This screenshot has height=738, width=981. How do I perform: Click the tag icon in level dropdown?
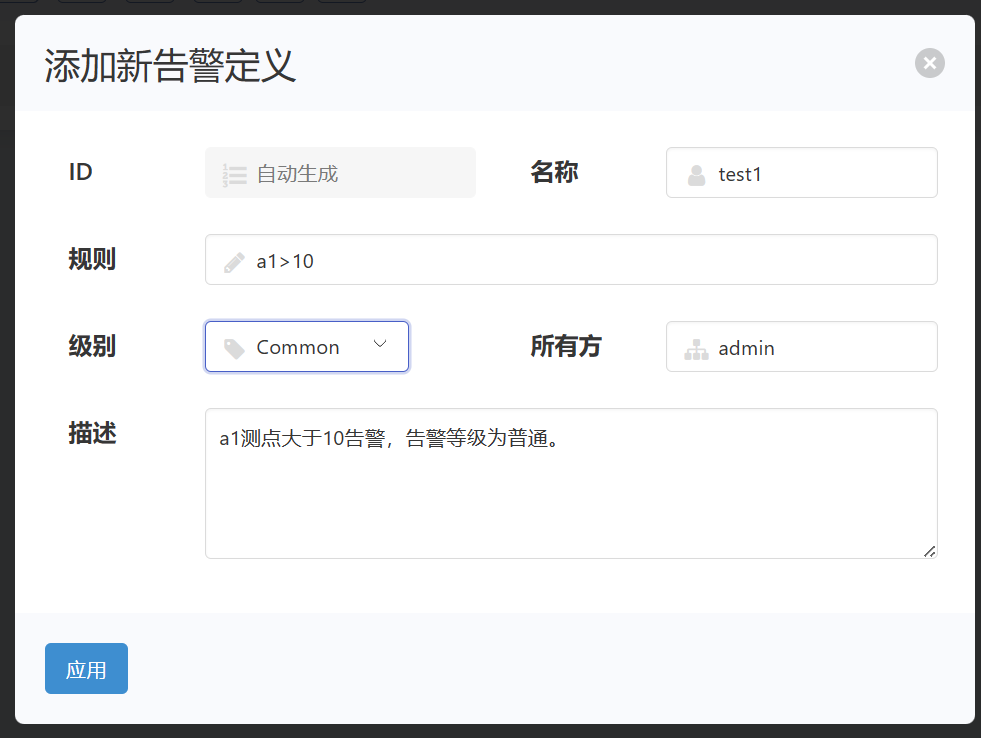pos(234,349)
